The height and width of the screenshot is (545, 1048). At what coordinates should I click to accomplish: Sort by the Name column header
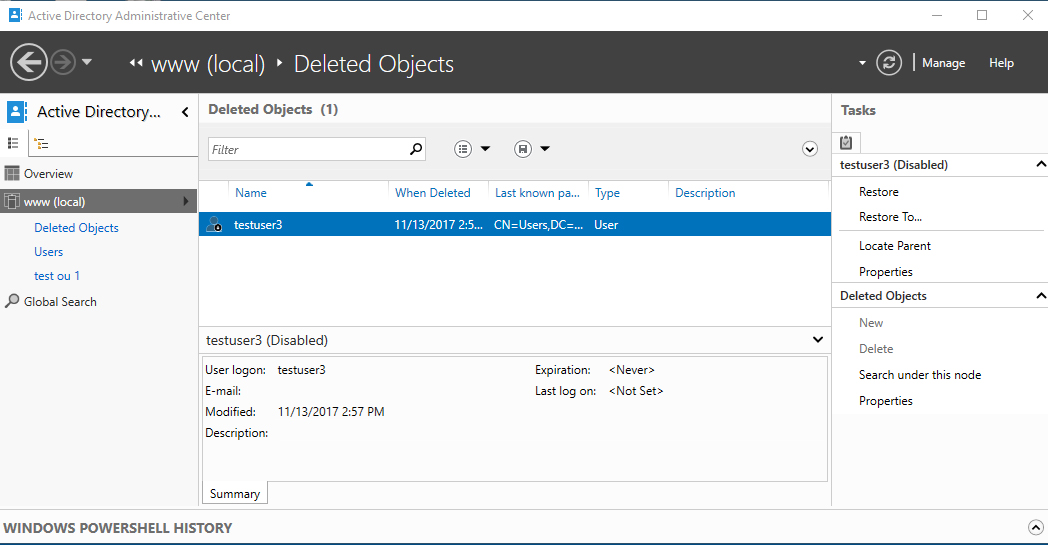coord(251,193)
